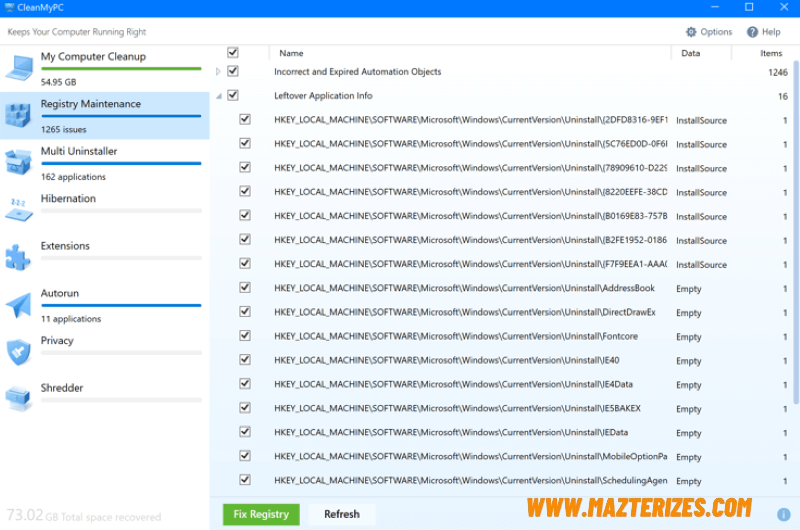Image resolution: width=800 pixels, height=530 pixels.
Task: Click My Computer Cleanup green progress bar
Action: [x=121, y=69]
